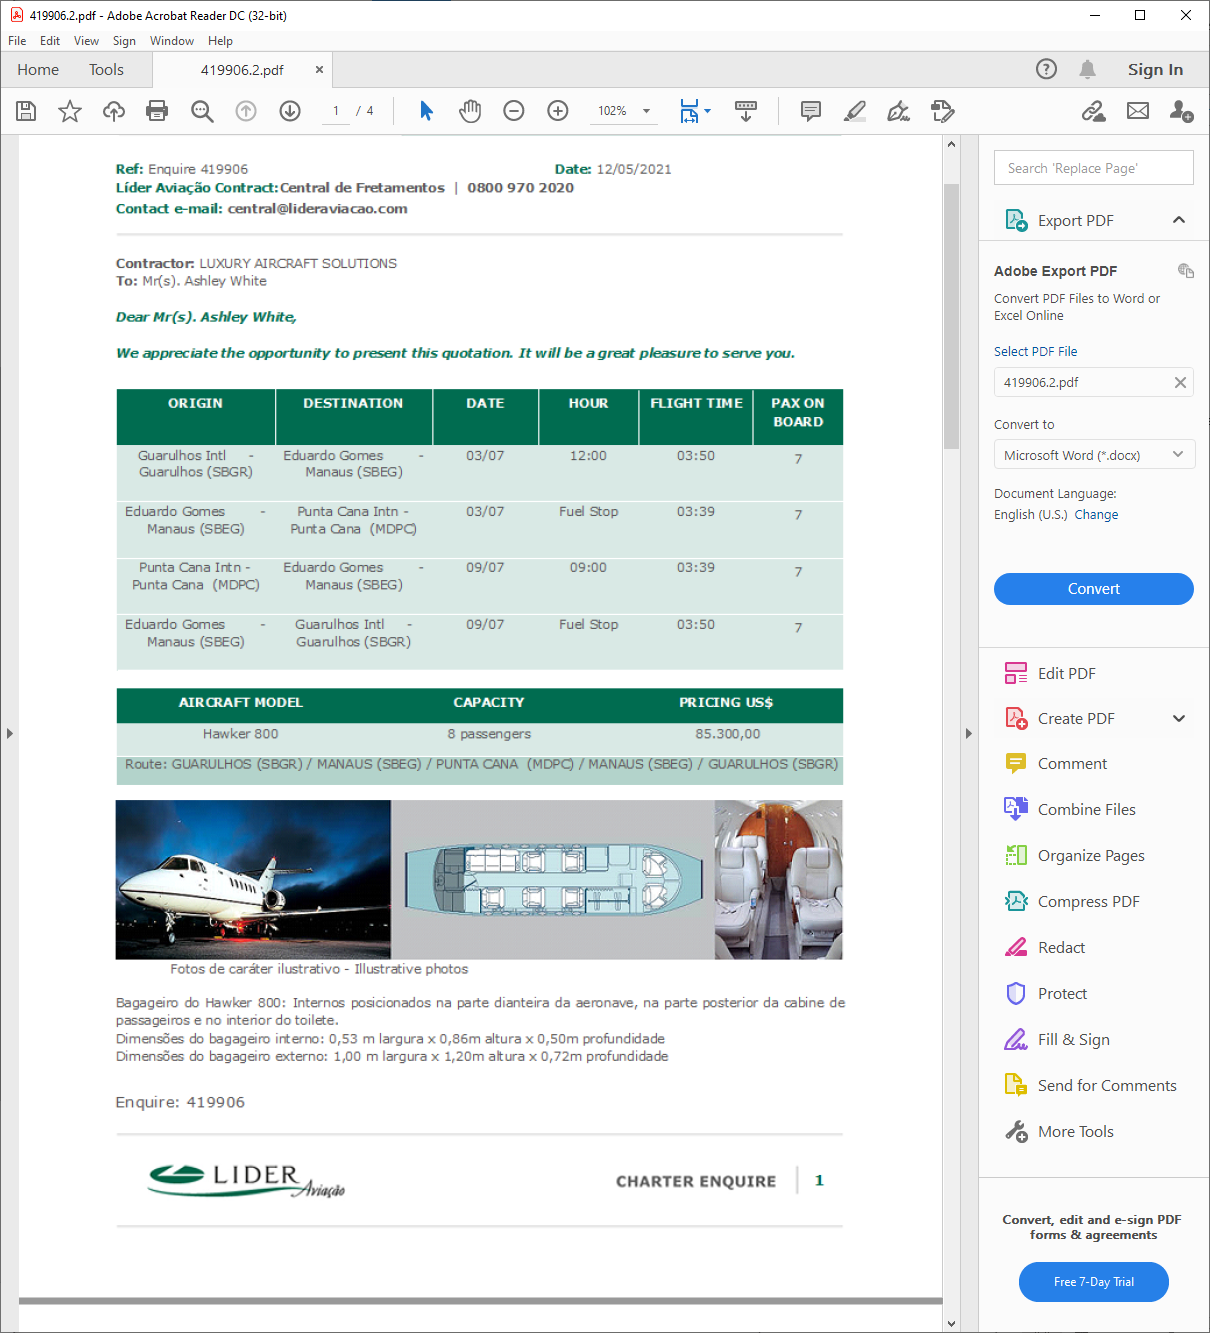The image size is (1210, 1333).
Task: Click the upload to cloud icon
Action: 114,111
